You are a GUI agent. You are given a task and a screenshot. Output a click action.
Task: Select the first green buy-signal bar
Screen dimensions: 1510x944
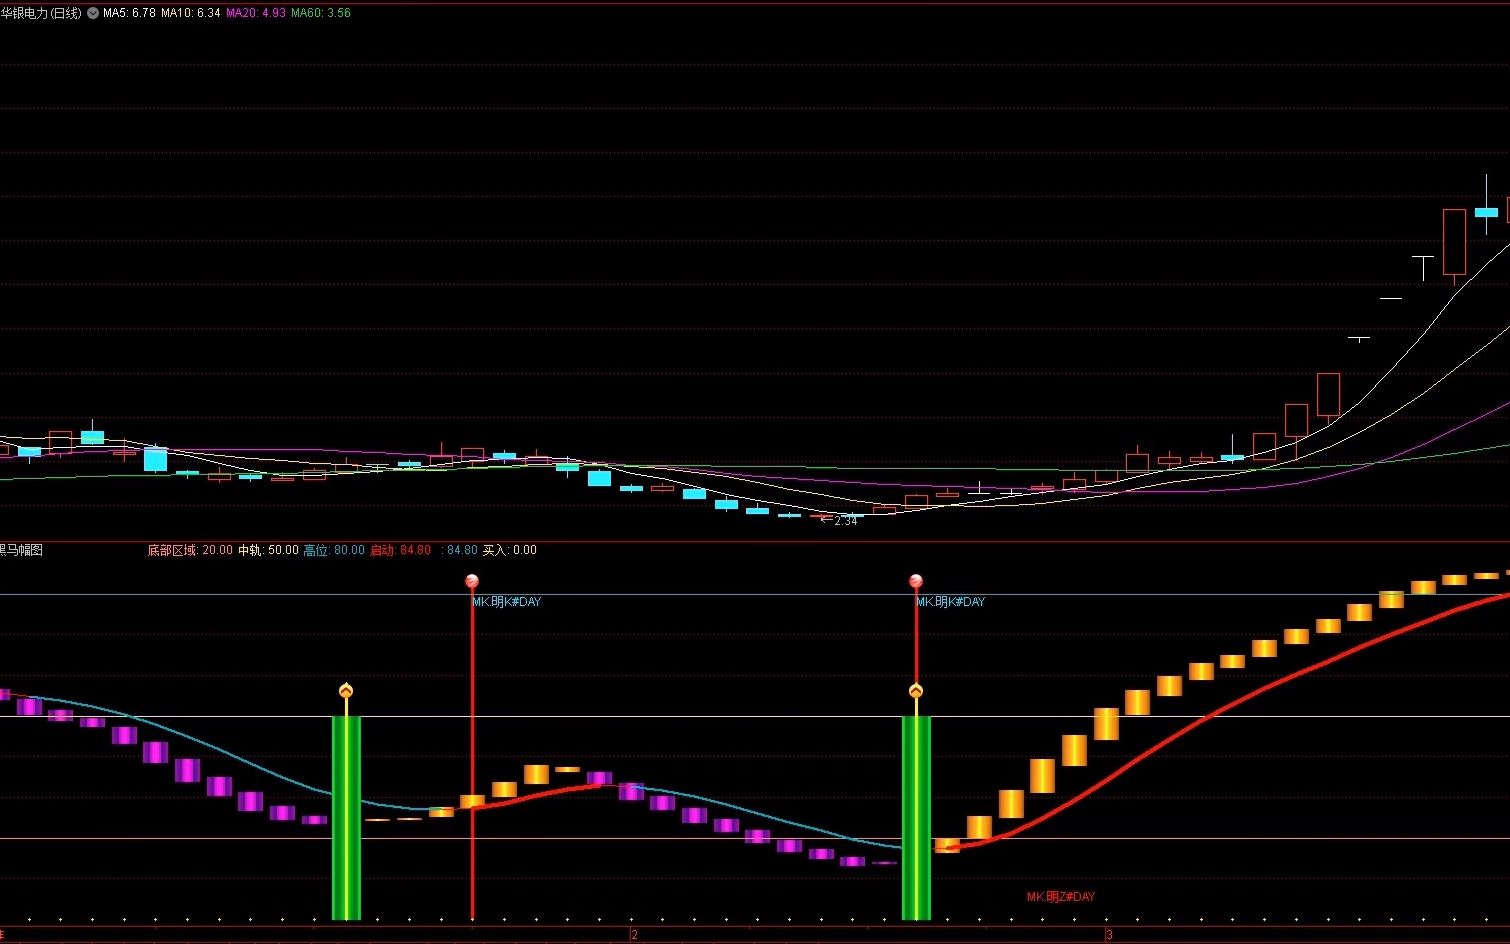pos(346,818)
